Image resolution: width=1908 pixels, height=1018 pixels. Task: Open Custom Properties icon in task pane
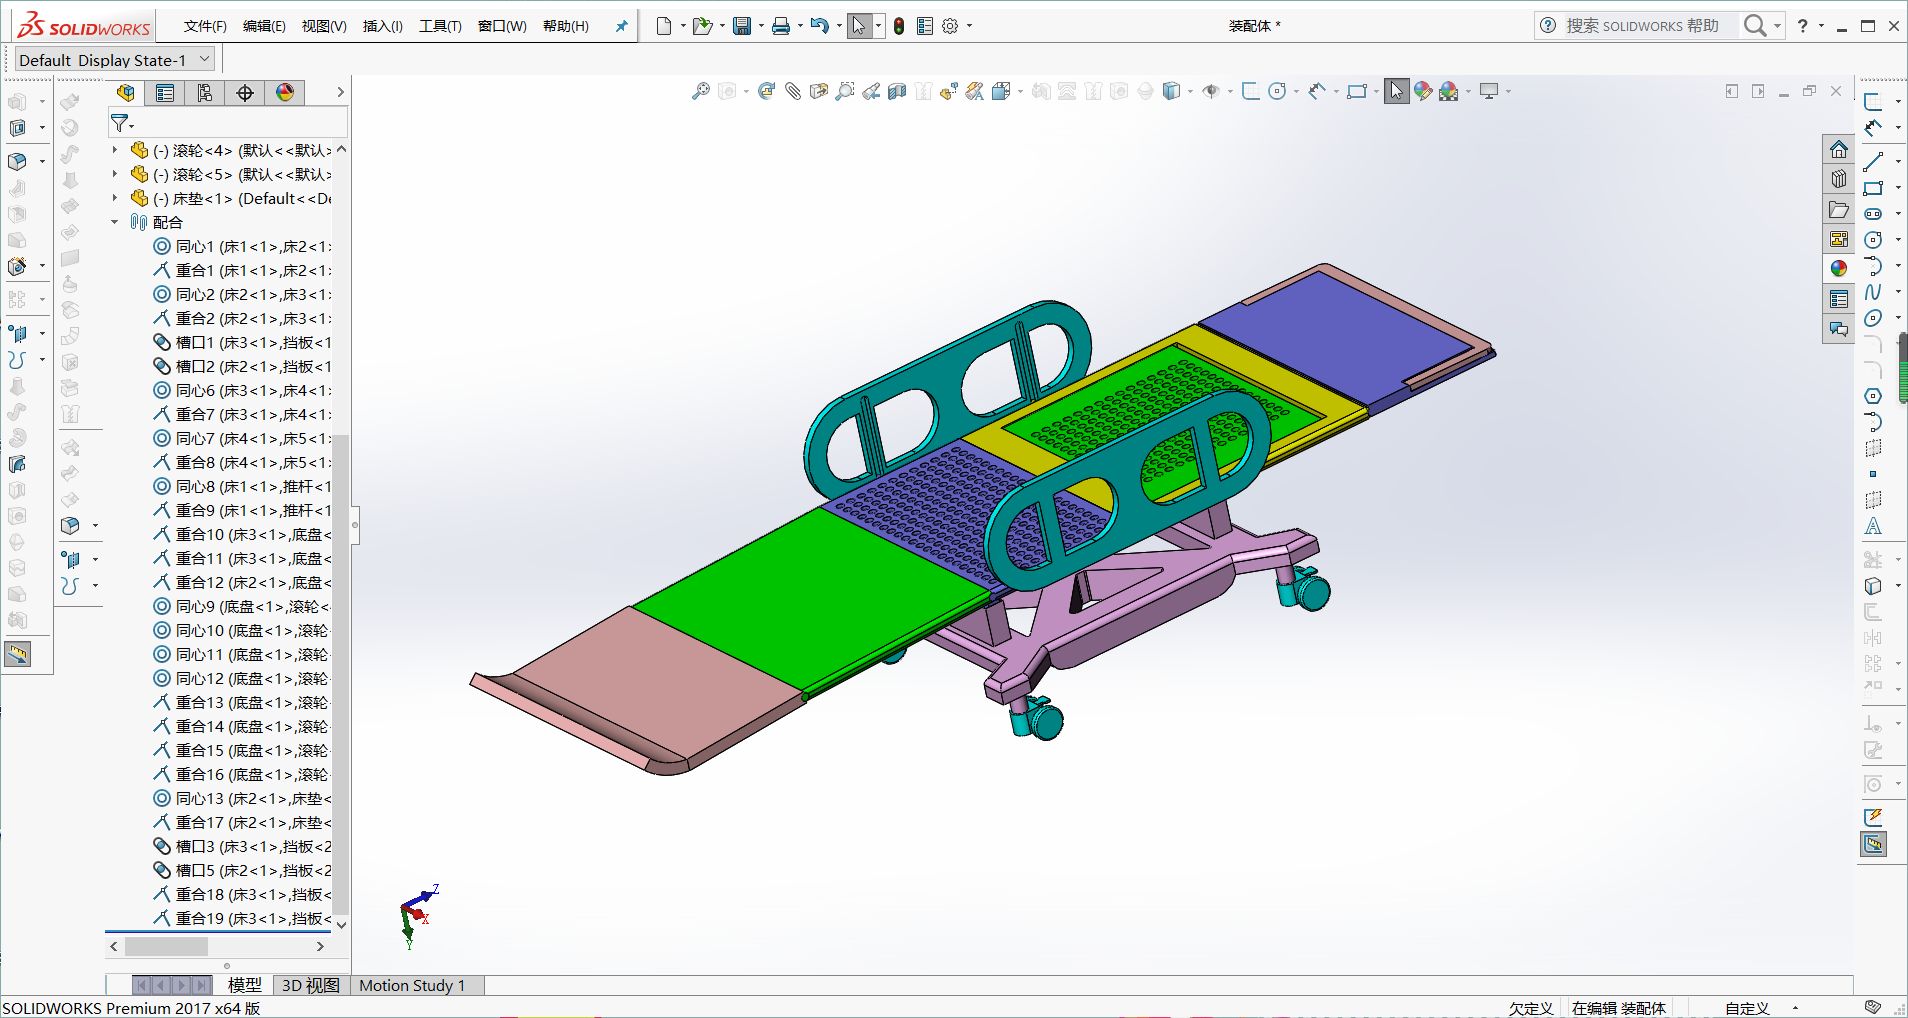click(1838, 299)
